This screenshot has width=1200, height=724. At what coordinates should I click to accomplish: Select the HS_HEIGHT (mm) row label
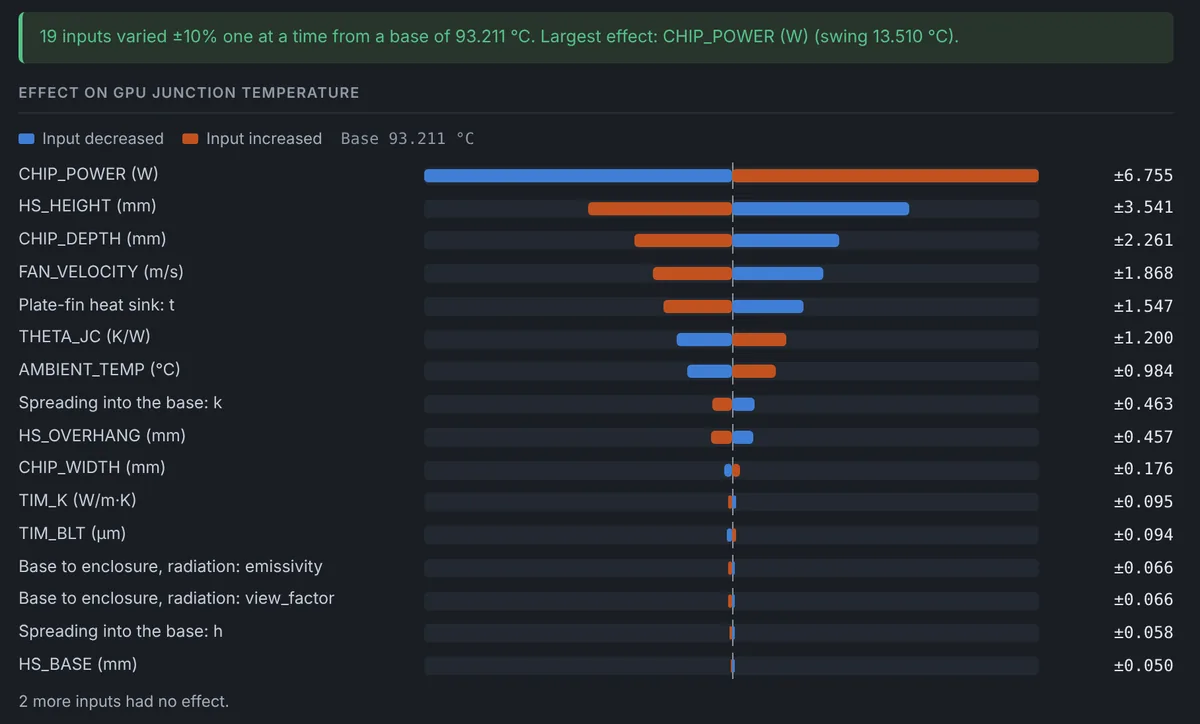click(87, 206)
